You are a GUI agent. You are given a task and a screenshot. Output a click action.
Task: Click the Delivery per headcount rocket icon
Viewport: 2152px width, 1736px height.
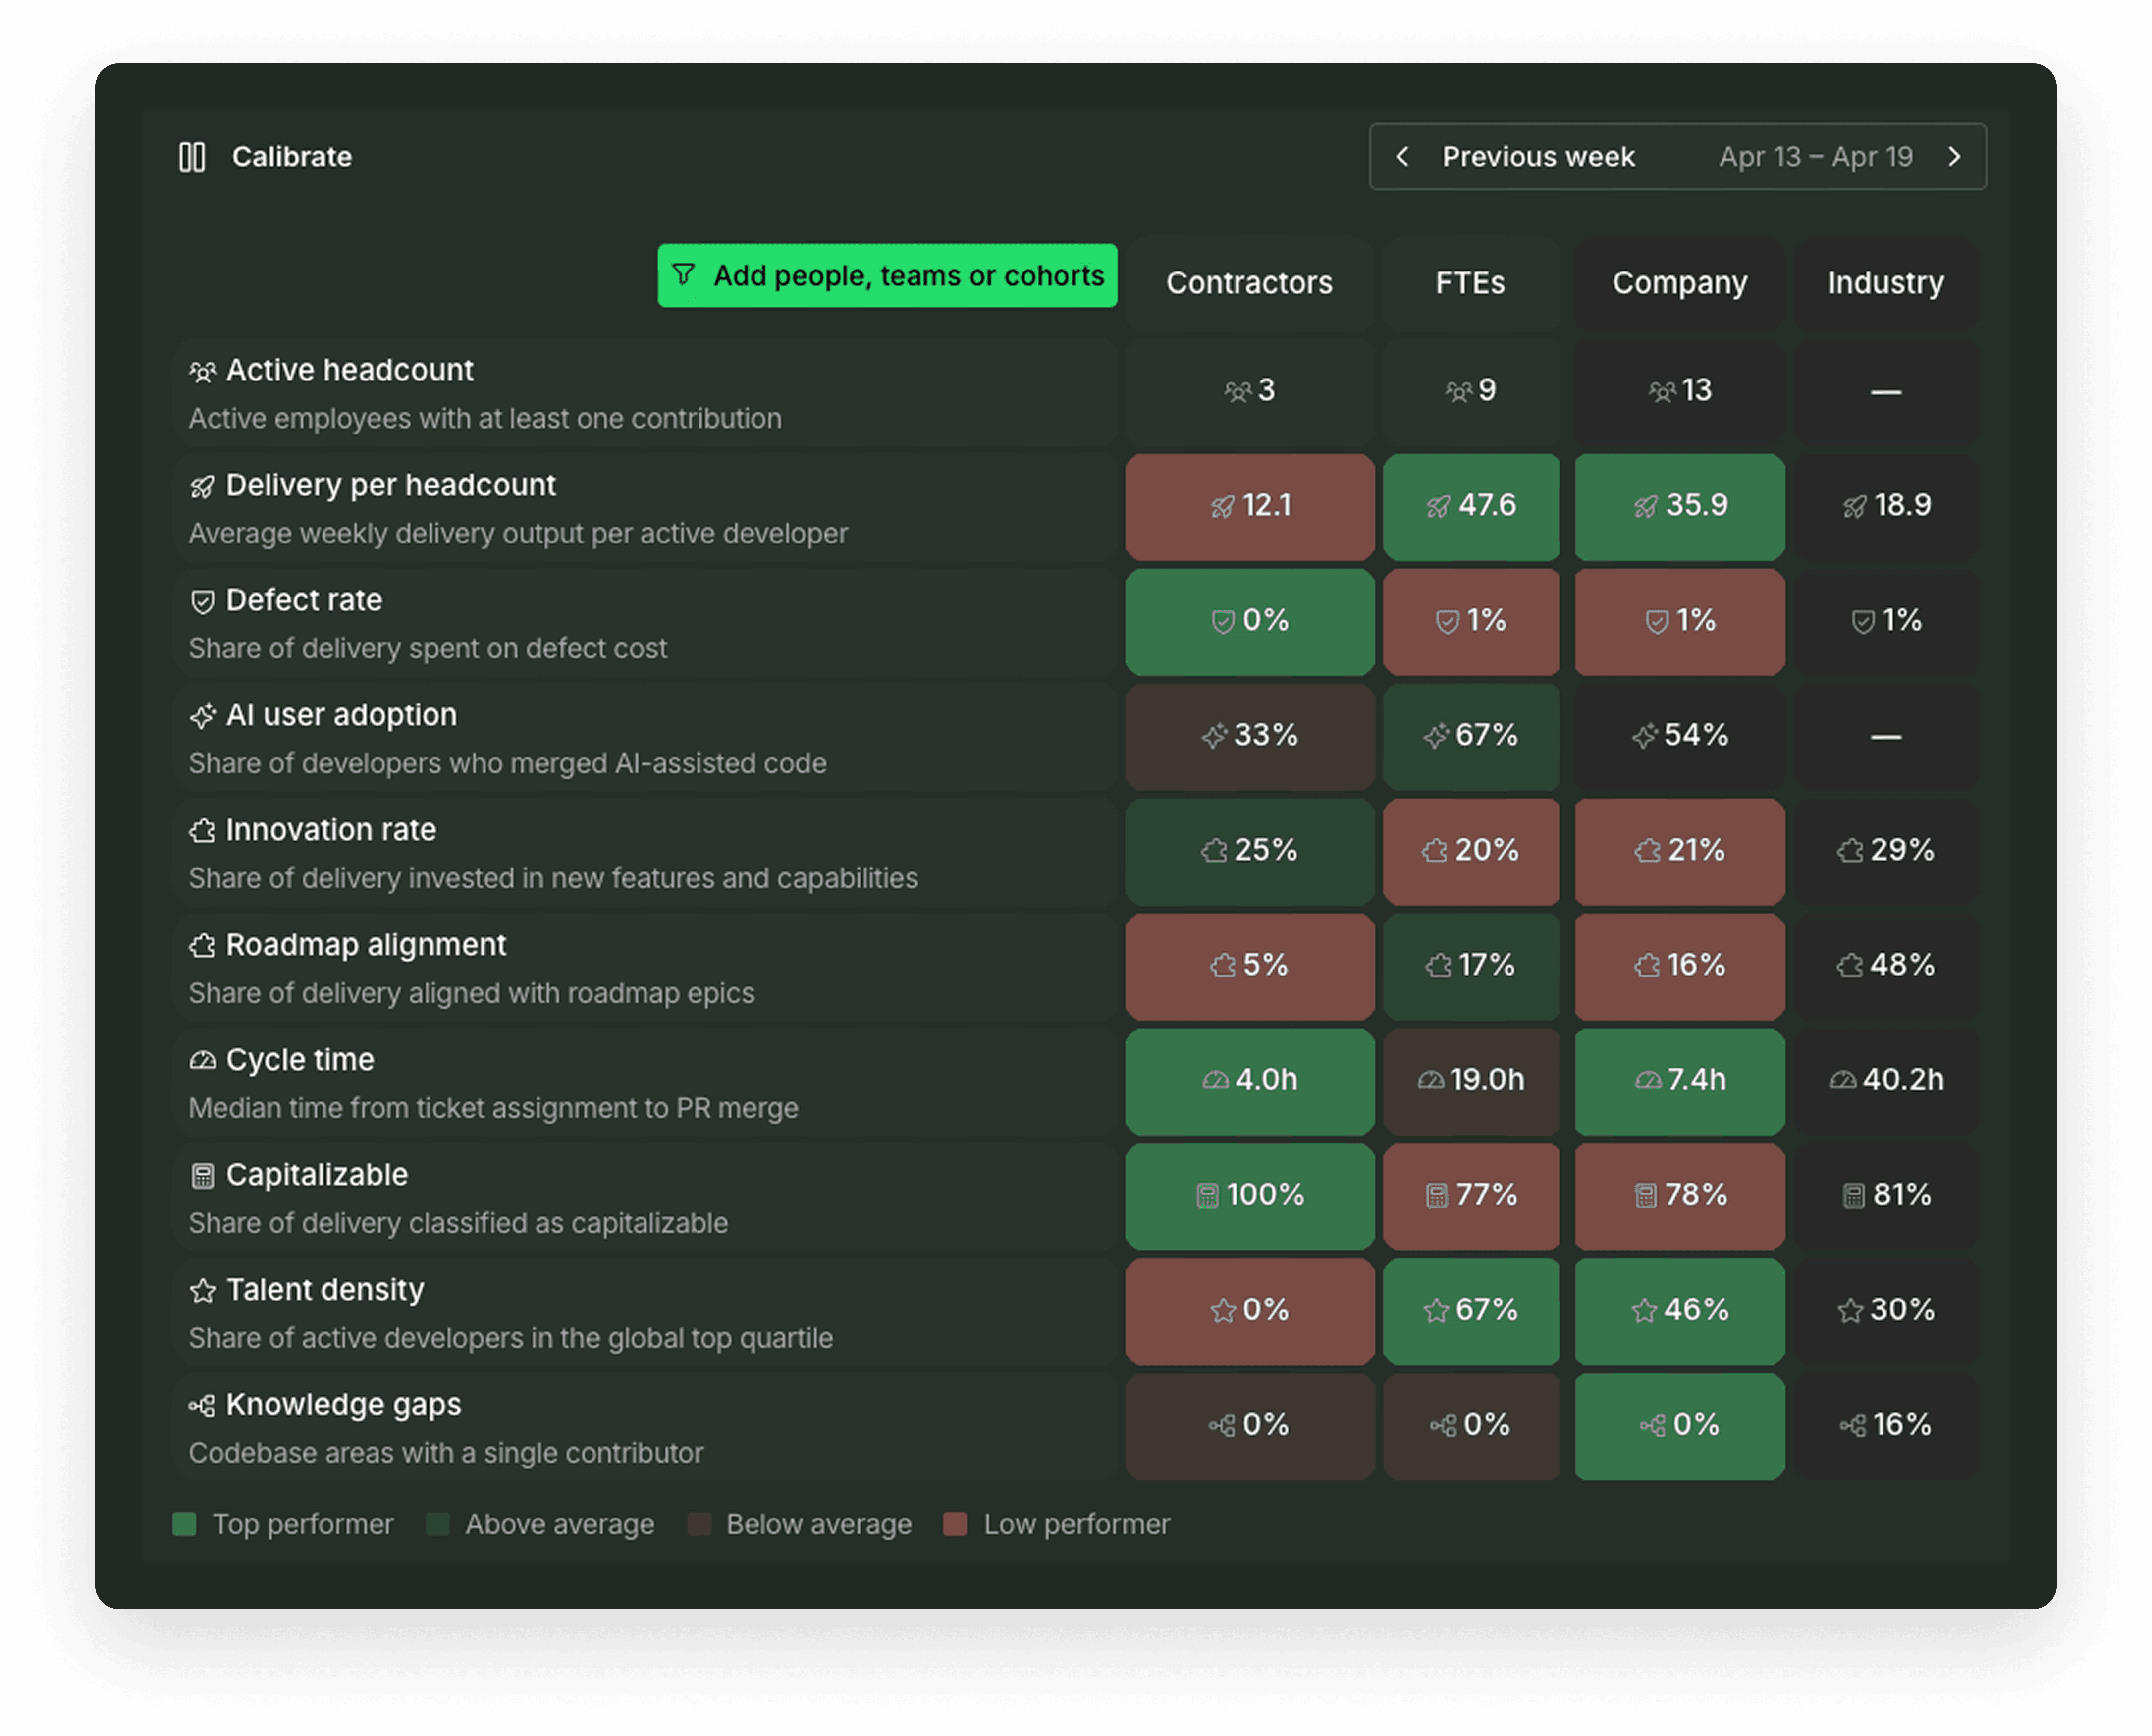click(x=202, y=487)
